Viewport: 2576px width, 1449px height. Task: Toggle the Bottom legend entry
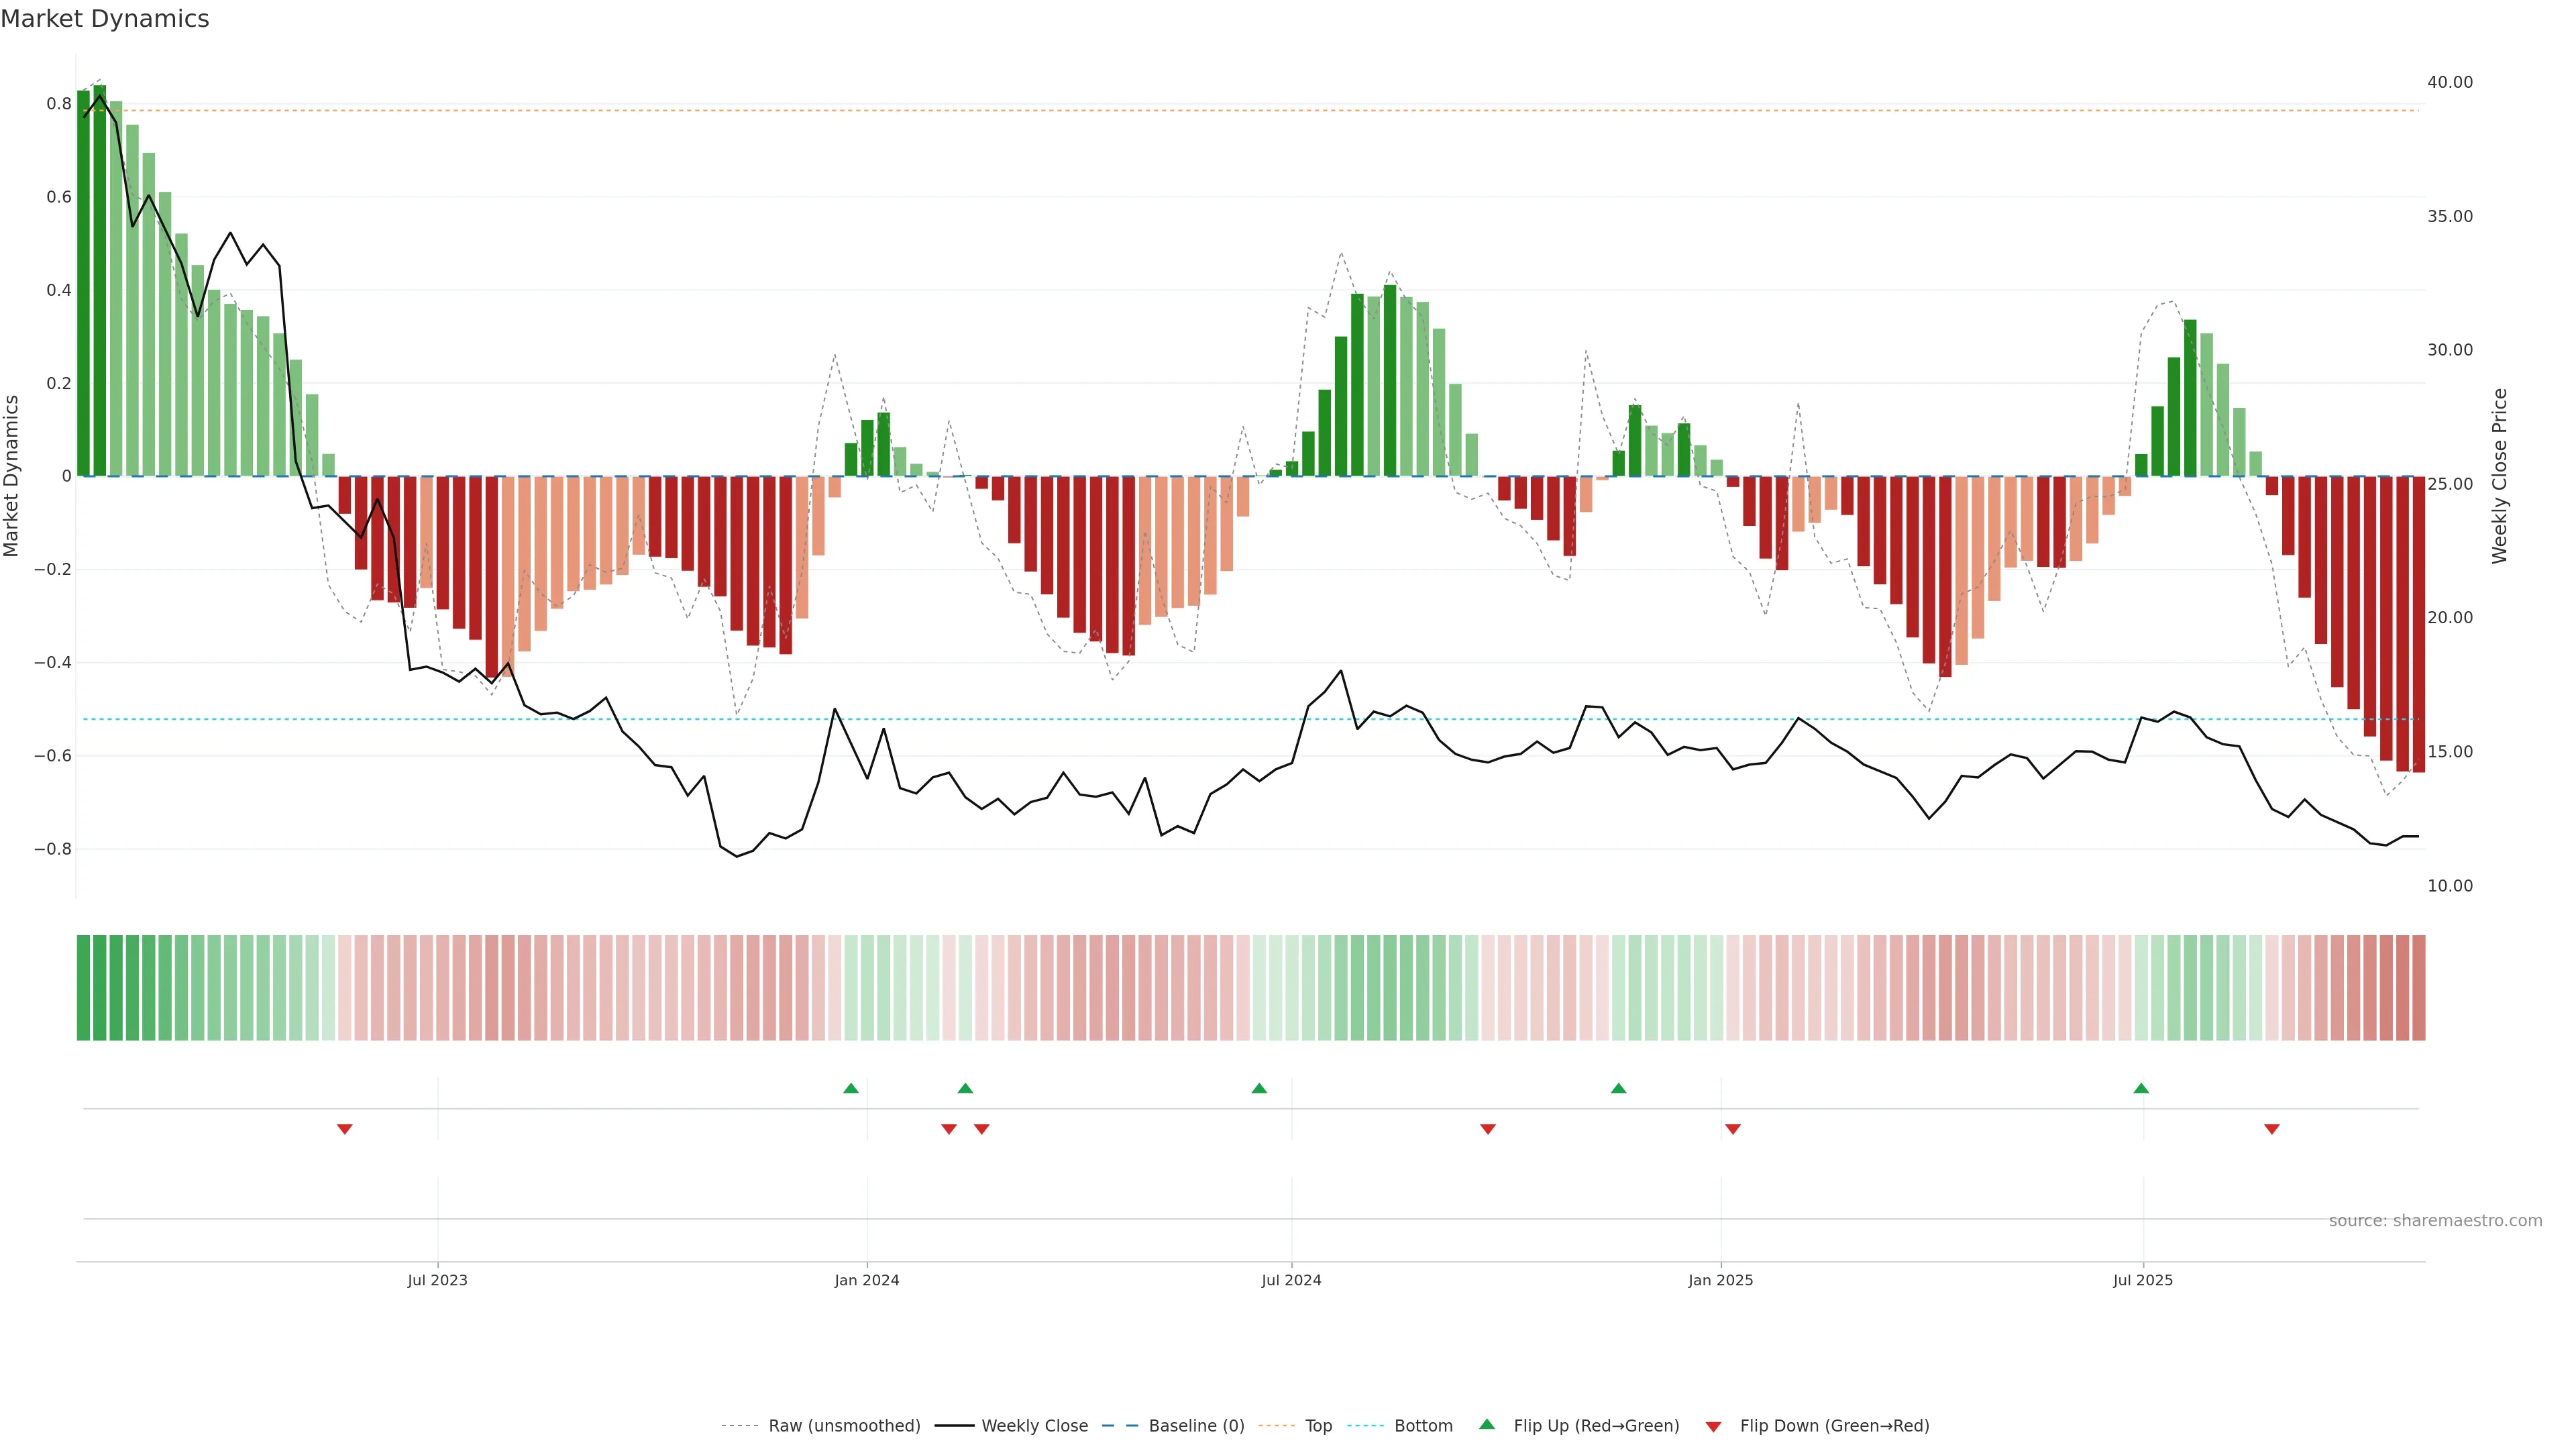click(x=1423, y=1426)
